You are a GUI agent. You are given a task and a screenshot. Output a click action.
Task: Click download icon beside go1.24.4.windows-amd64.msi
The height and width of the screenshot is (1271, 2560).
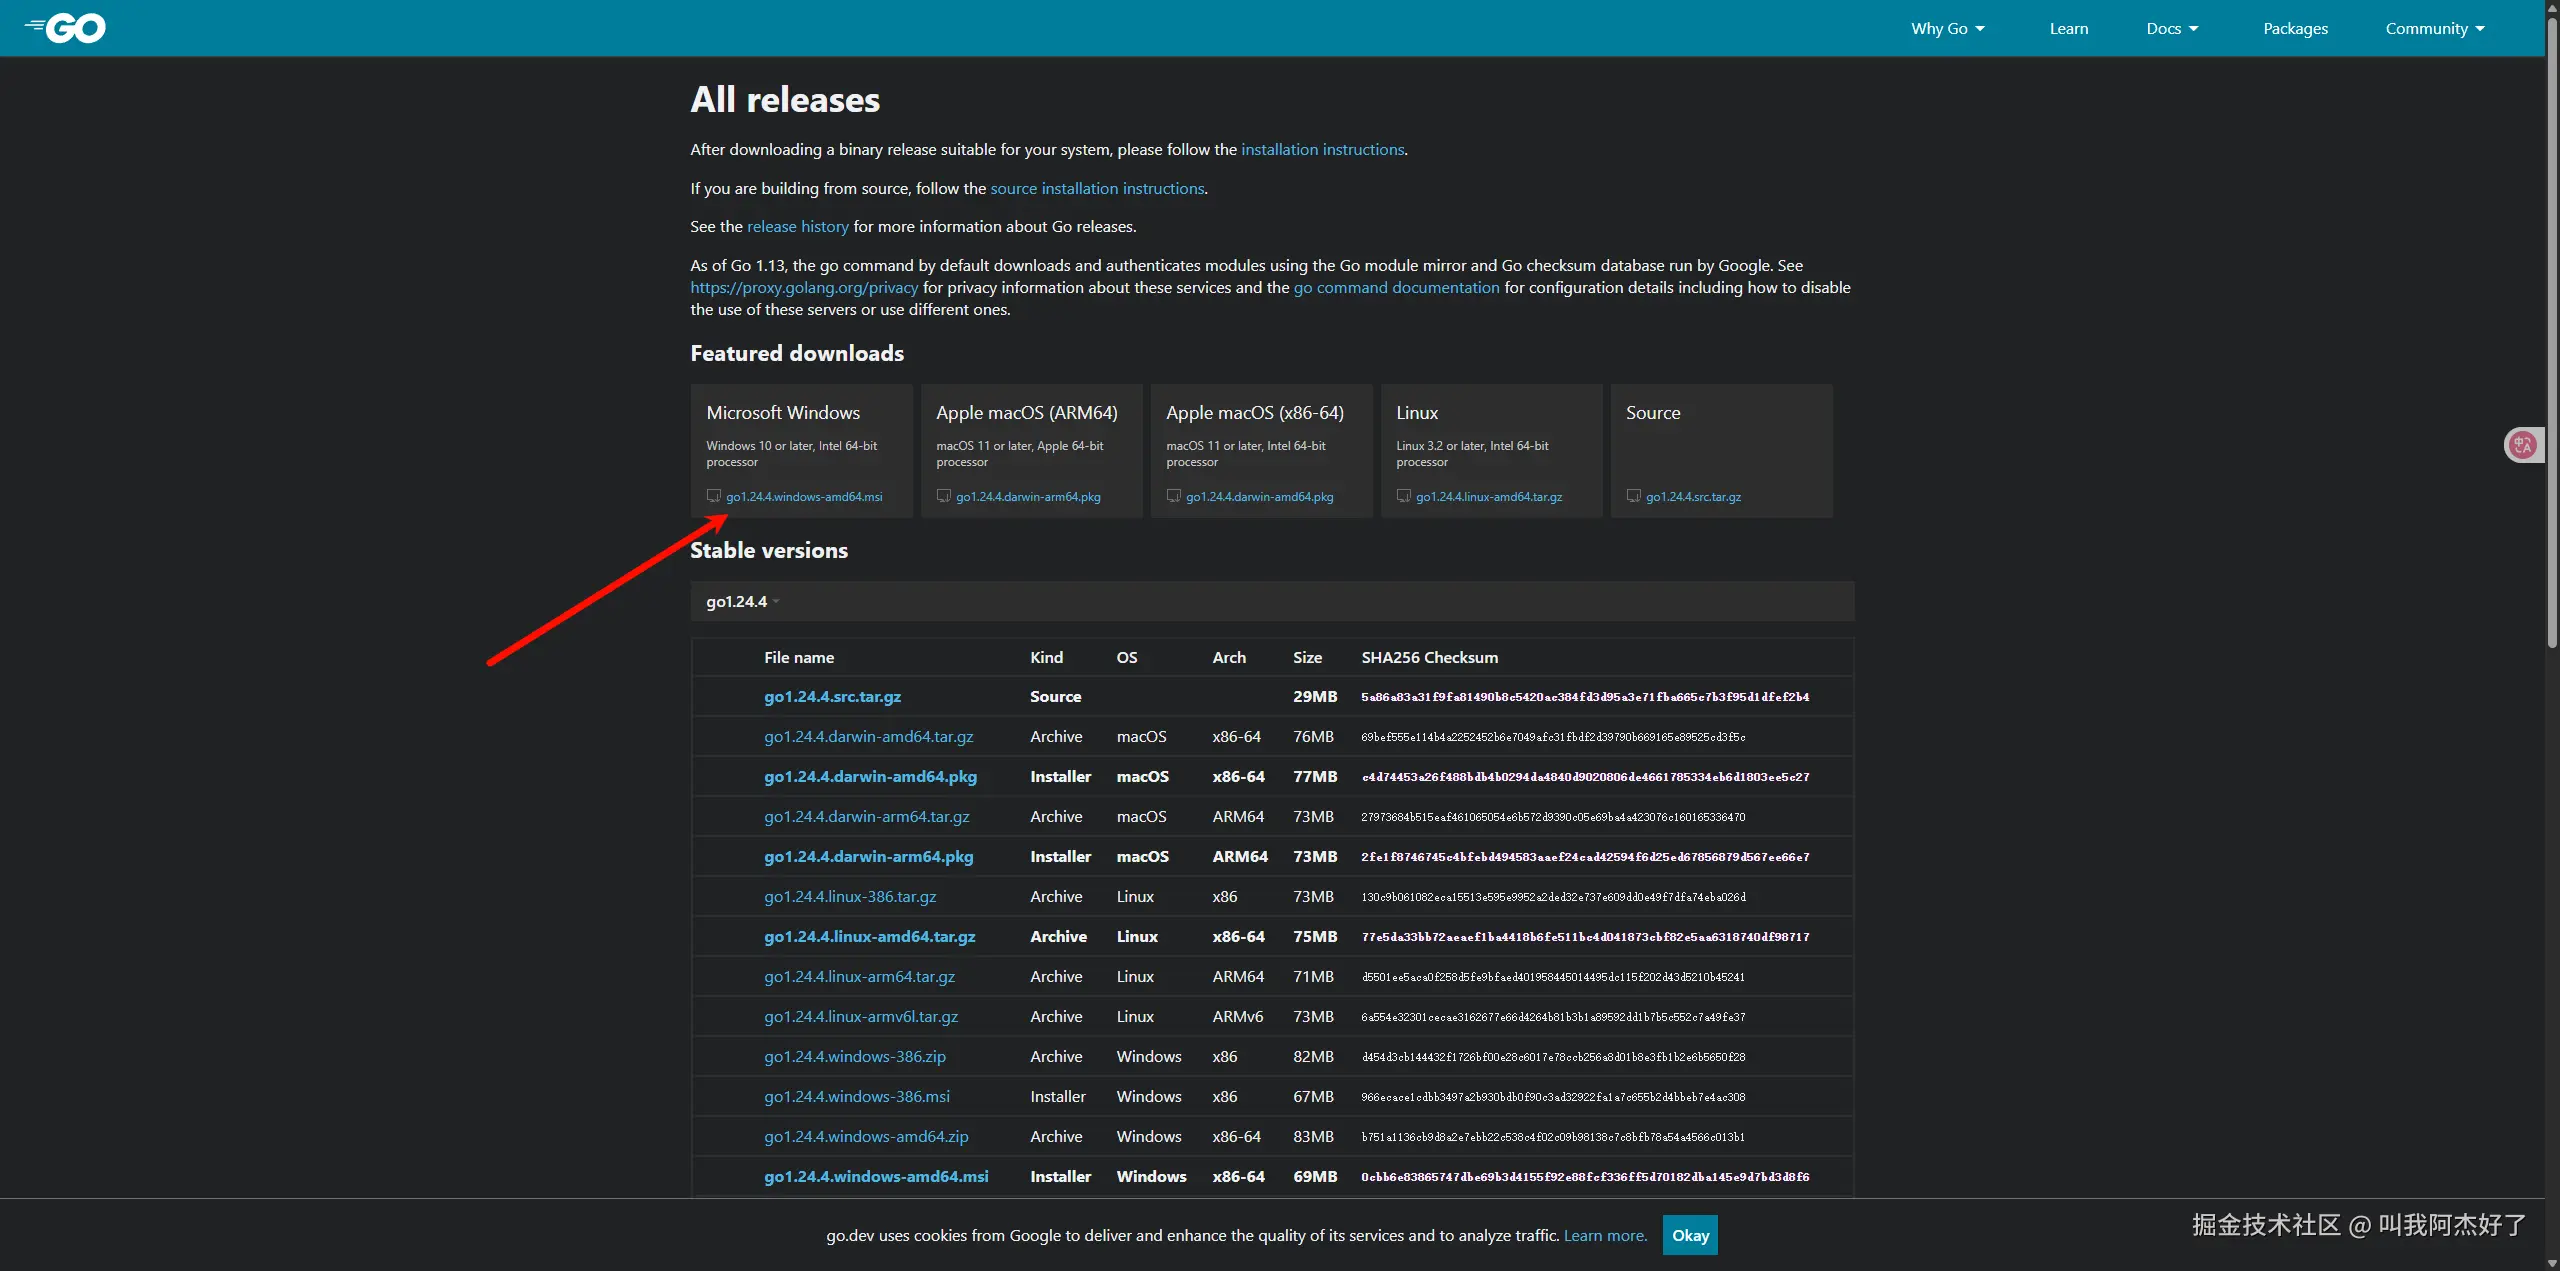click(713, 496)
